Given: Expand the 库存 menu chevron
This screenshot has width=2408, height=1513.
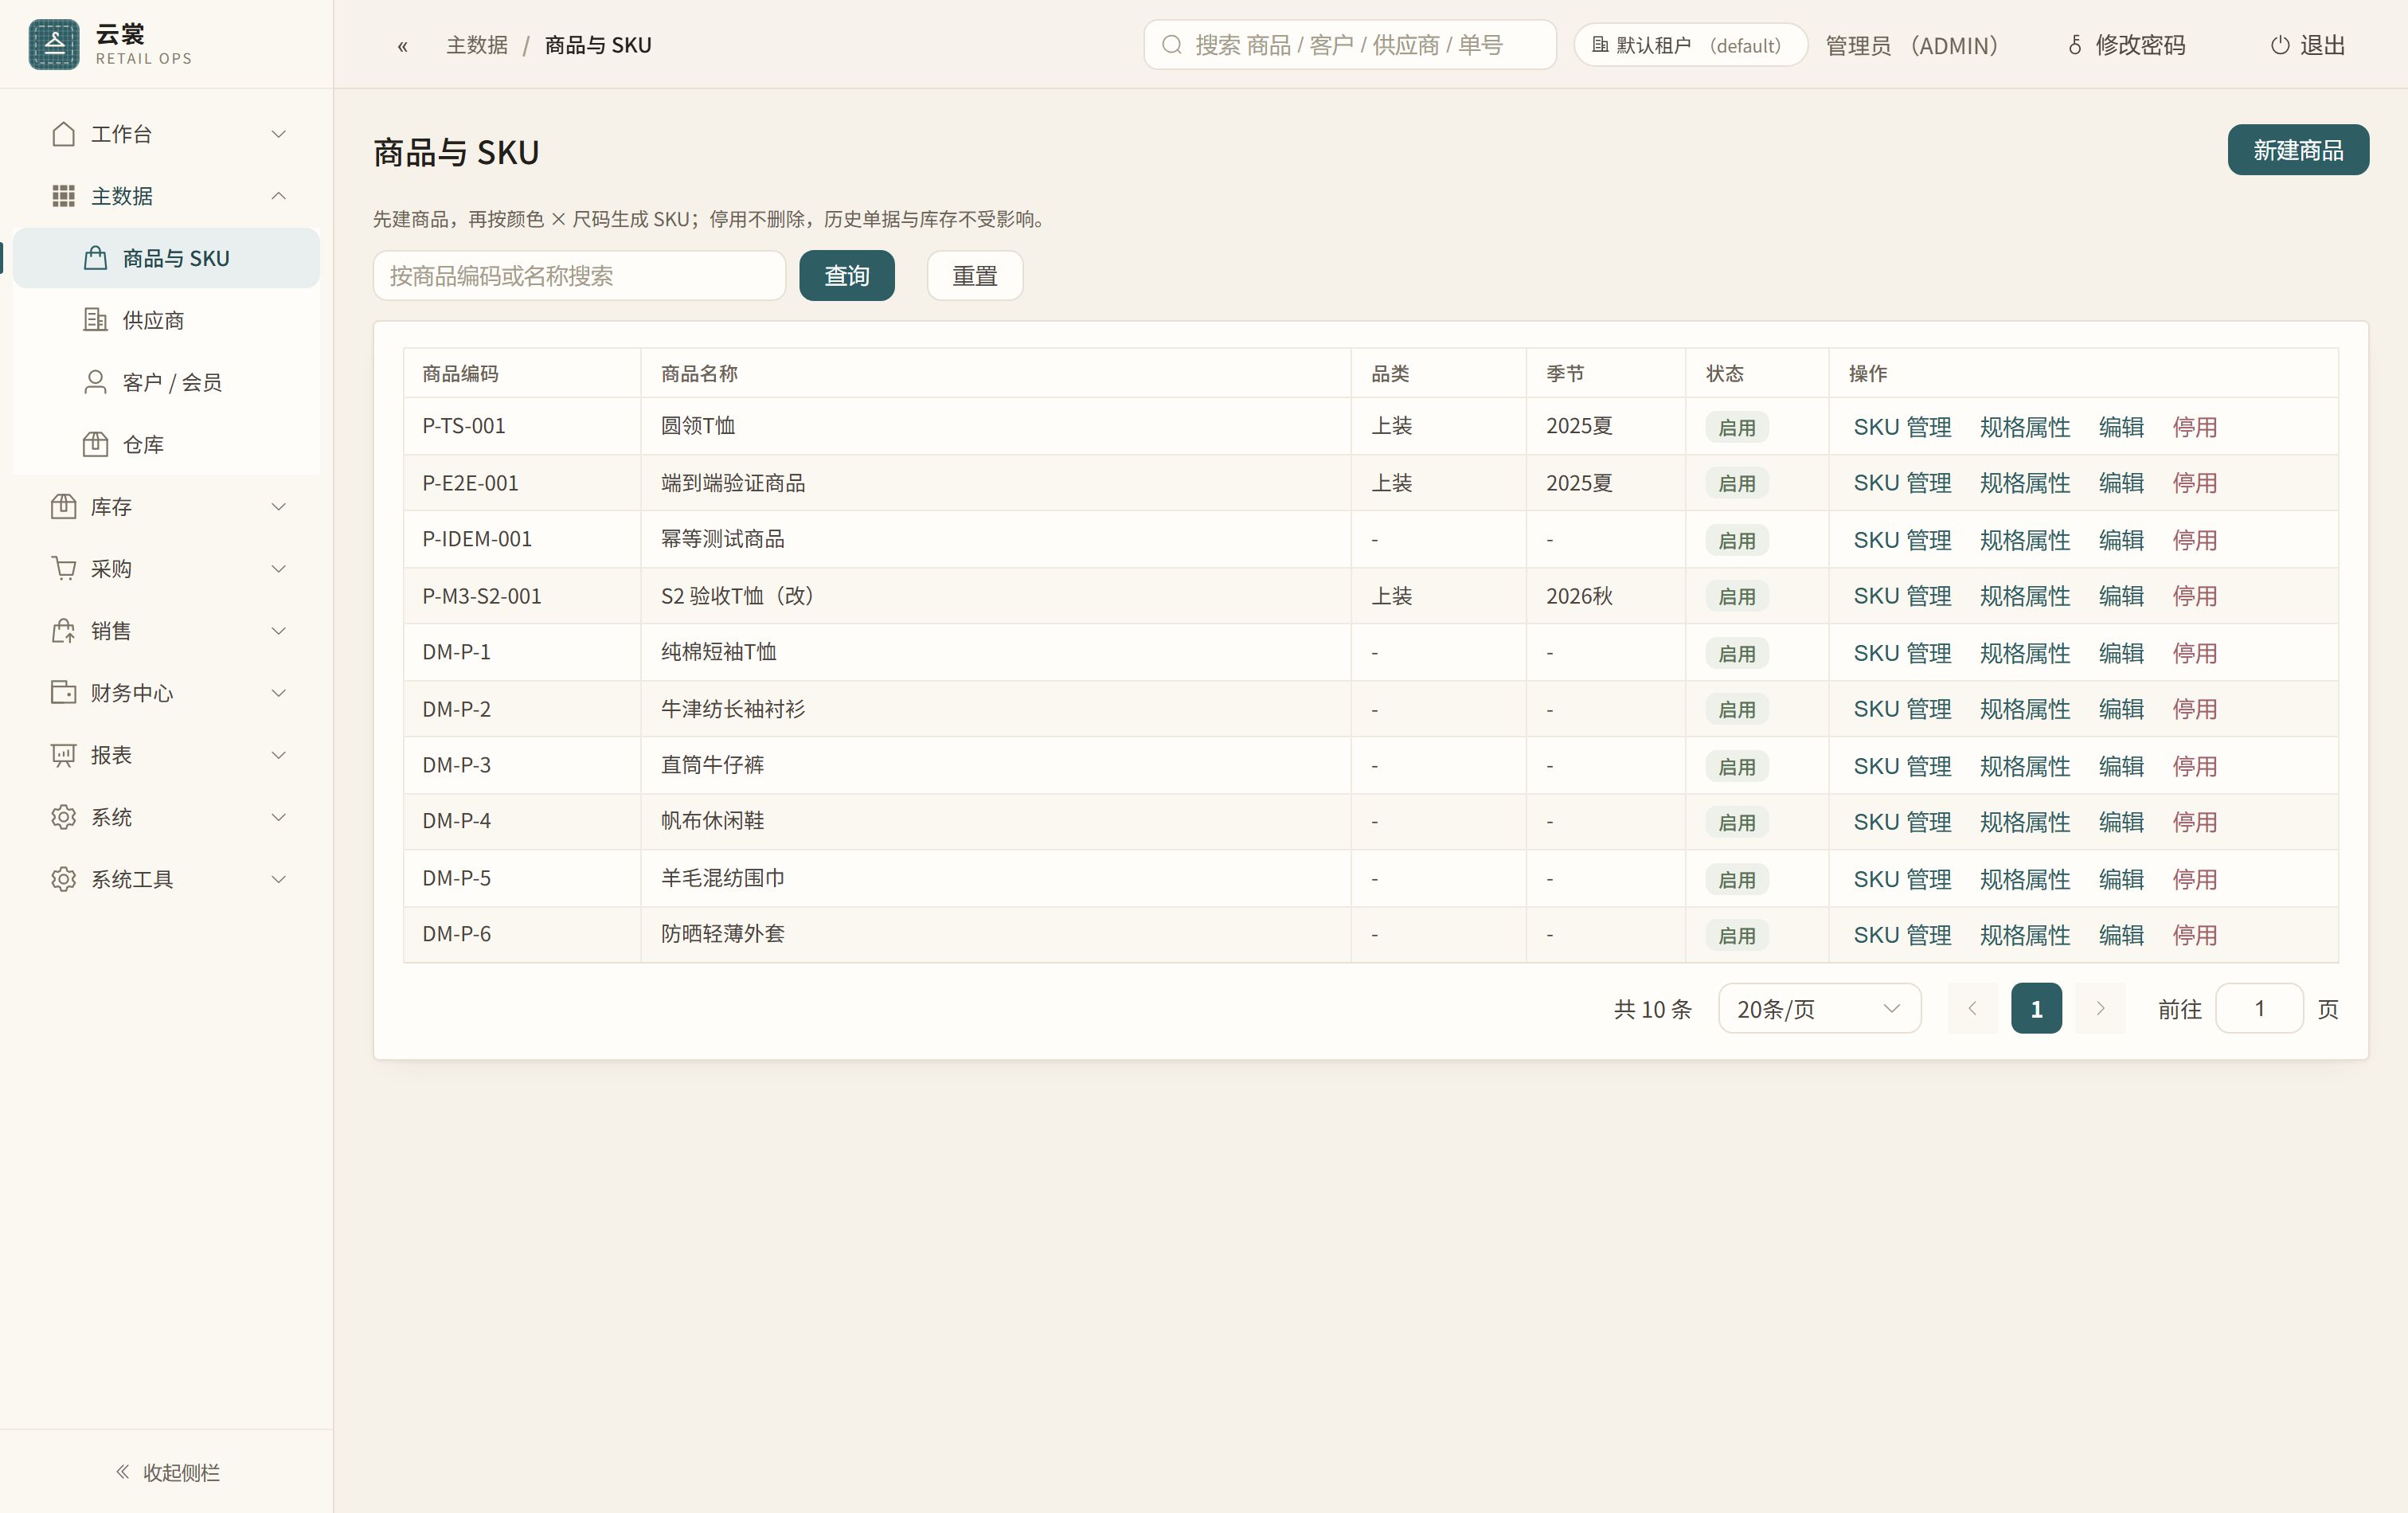Looking at the screenshot, I should tap(279, 507).
